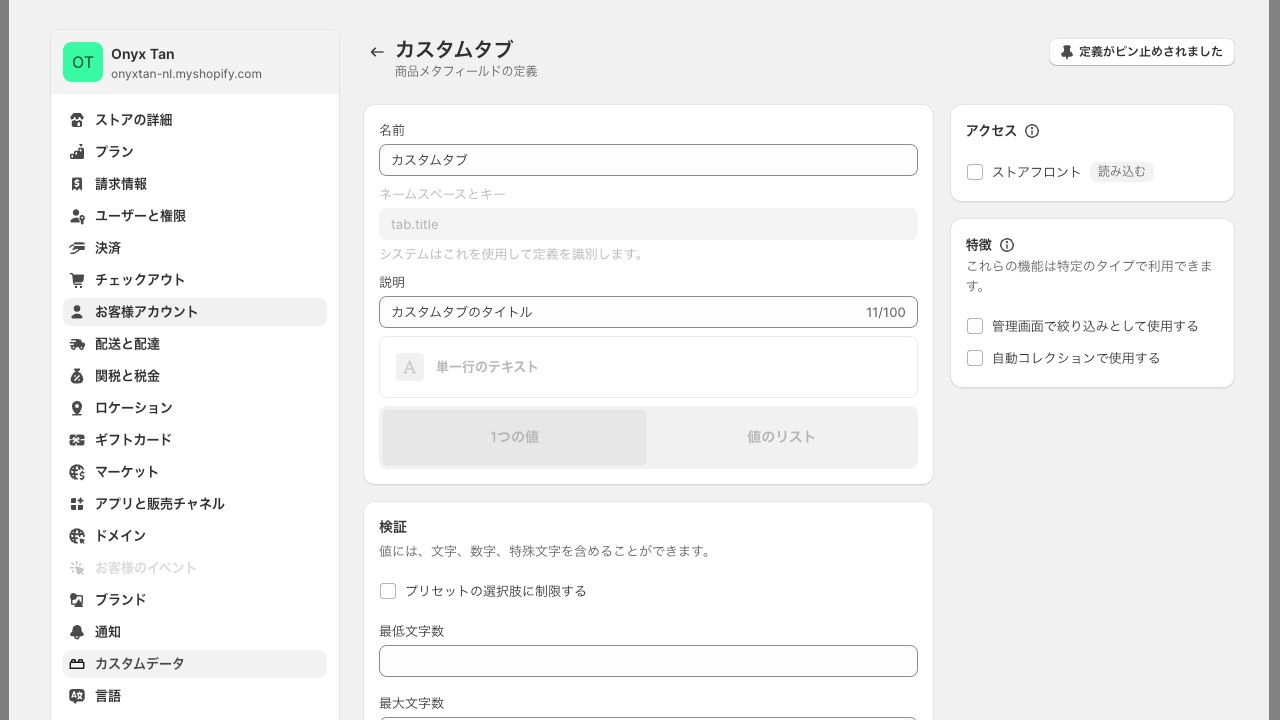The height and width of the screenshot is (720, 1280).
Task: Check プリセットの選択肢に制限する
Action: tap(388, 591)
